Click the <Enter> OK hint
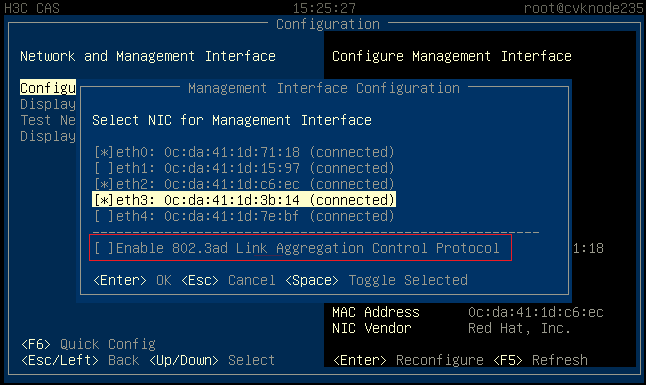646x385 pixels. click(x=132, y=280)
